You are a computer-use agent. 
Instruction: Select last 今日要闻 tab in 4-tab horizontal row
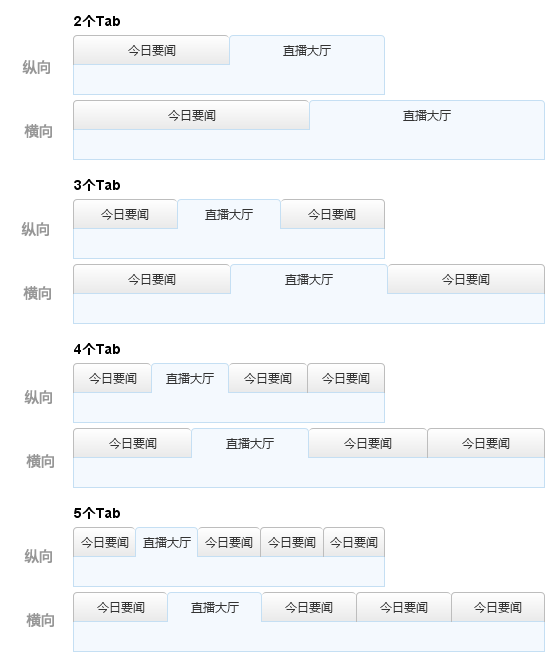486,443
